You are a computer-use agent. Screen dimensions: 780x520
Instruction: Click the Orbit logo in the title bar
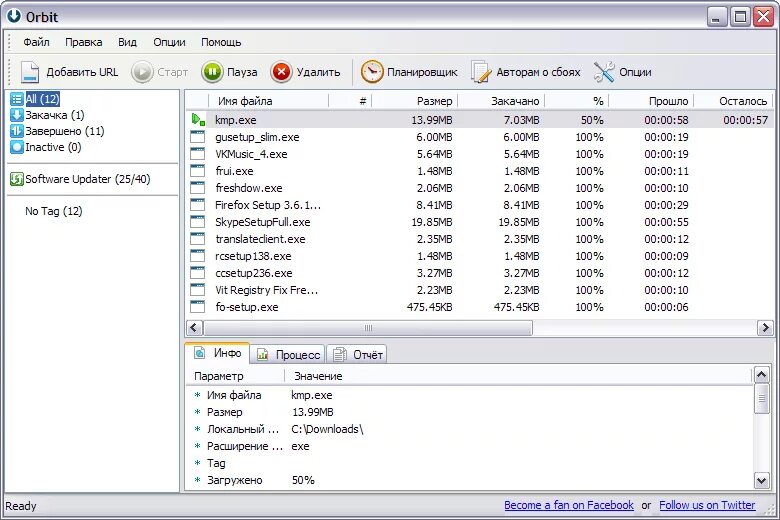14,16
